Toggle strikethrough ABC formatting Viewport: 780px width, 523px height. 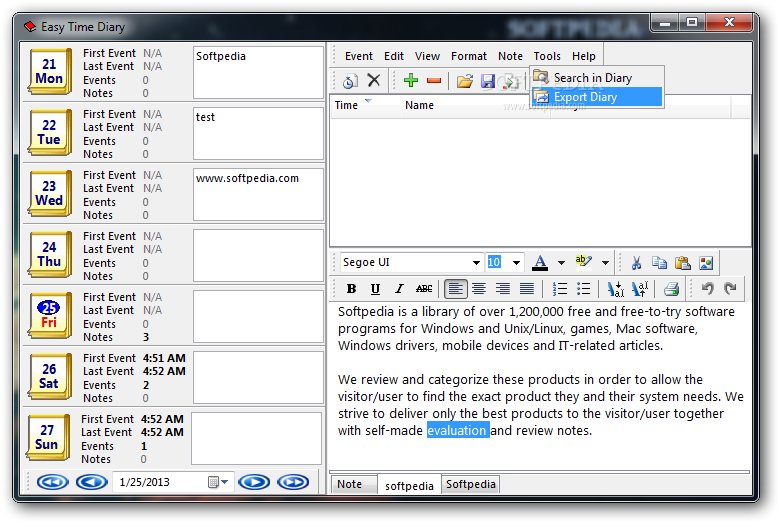(423, 289)
